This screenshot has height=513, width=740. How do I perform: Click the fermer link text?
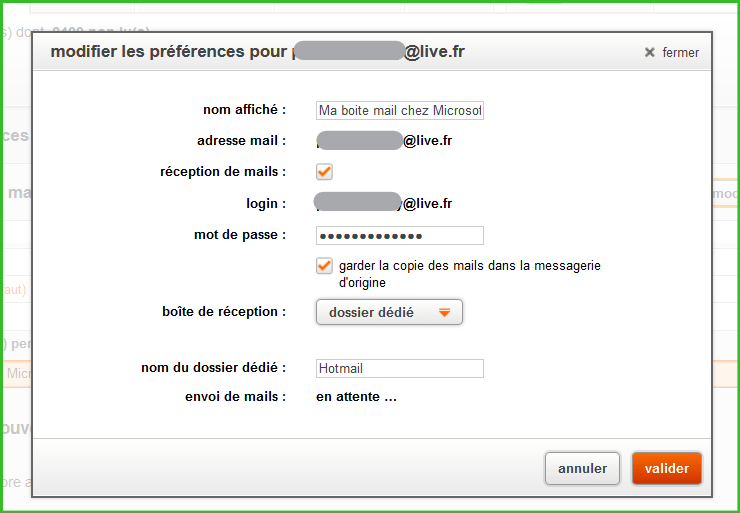(x=680, y=53)
